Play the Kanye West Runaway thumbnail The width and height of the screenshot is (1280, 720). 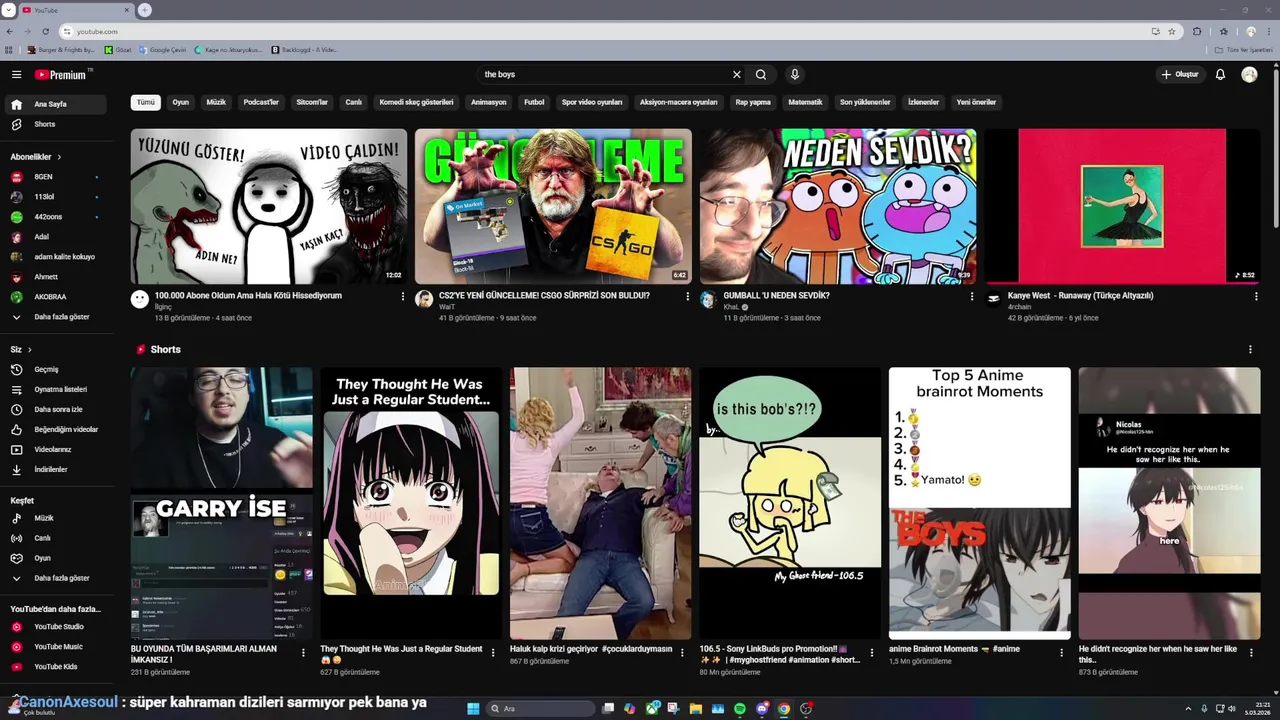[x=1122, y=206]
